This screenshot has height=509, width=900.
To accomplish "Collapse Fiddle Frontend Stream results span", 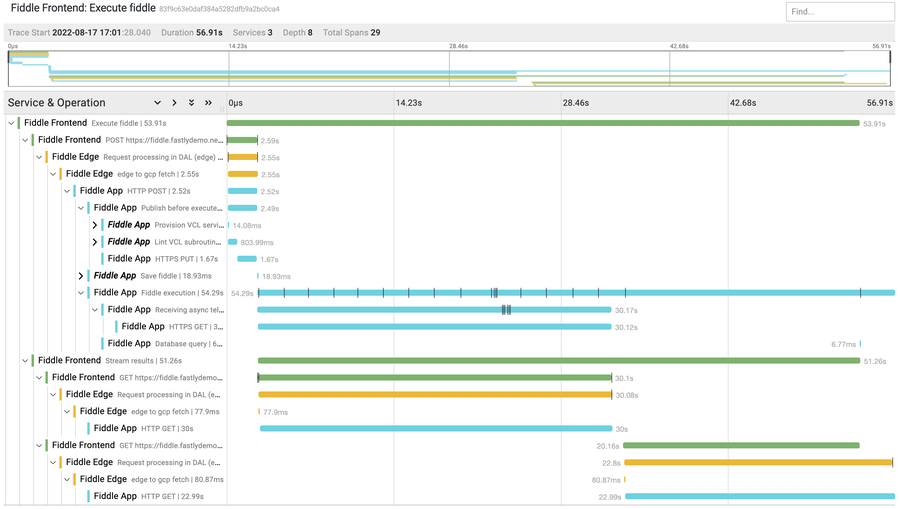I will (x=25, y=360).
